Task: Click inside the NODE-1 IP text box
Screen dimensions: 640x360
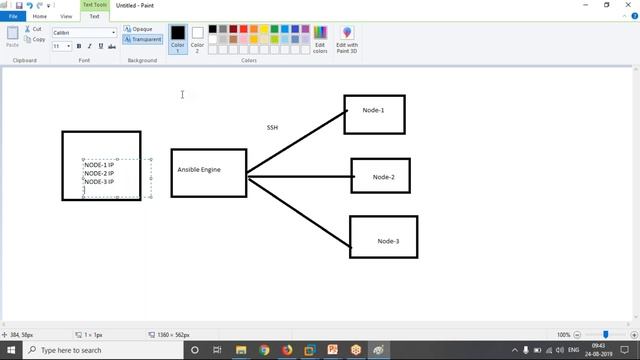Action: [117, 178]
